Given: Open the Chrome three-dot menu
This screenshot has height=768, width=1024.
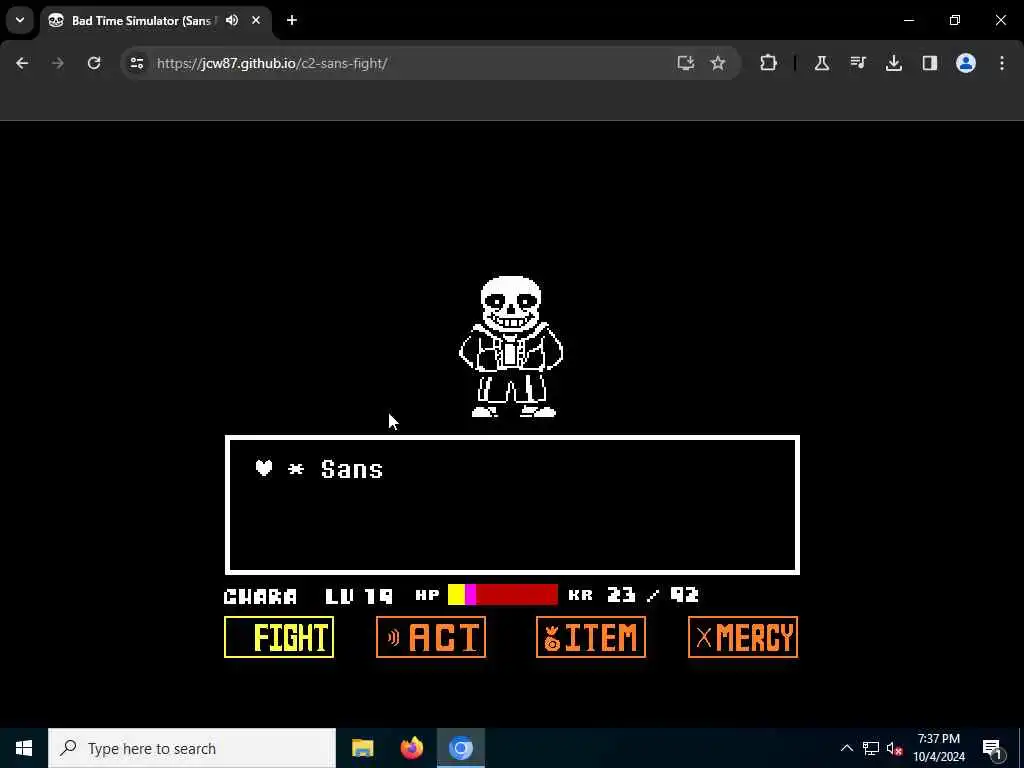Looking at the screenshot, I should [x=1002, y=63].
